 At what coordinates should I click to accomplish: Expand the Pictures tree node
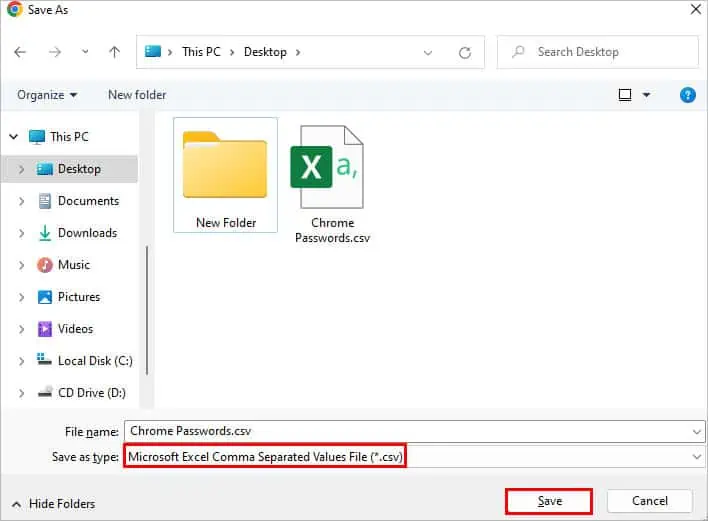21,297
